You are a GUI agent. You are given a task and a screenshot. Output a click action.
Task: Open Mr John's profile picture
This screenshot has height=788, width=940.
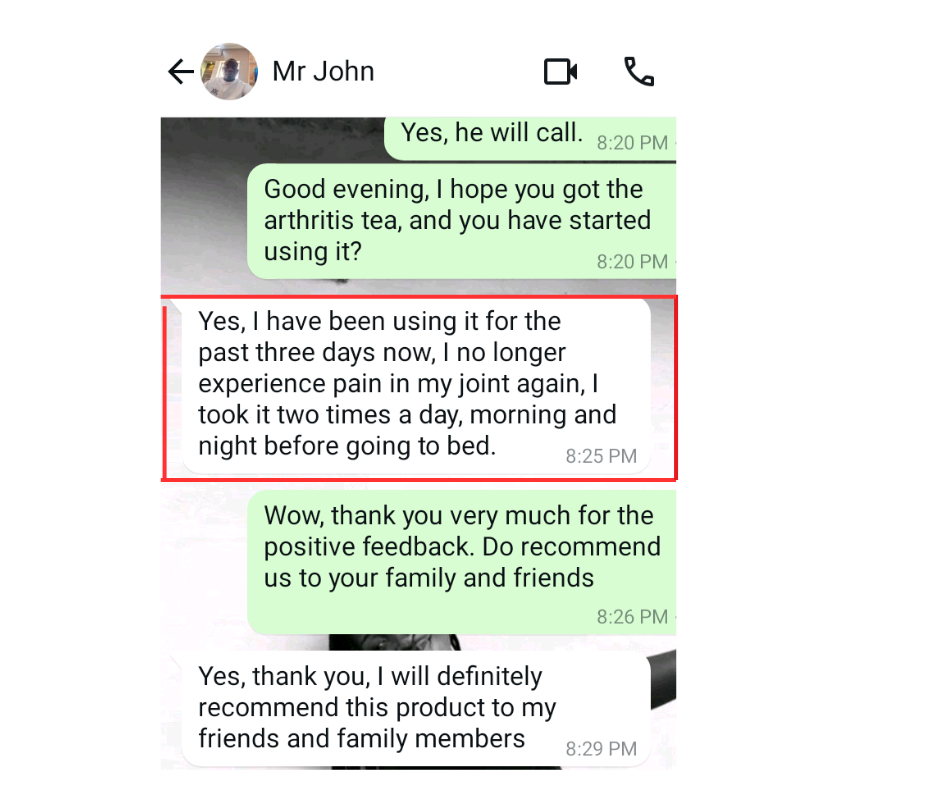click(x=229, y=71)
